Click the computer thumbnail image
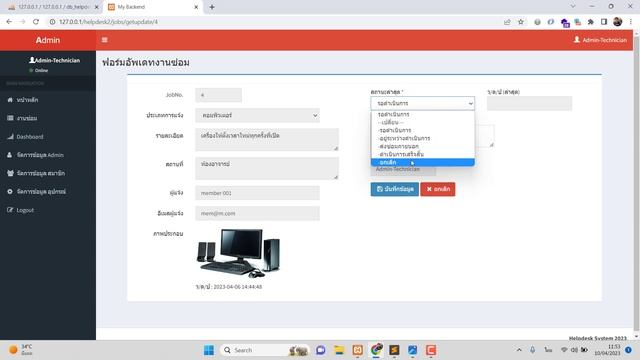Screen dimensions: 640x360 click(x=239, y=253)
